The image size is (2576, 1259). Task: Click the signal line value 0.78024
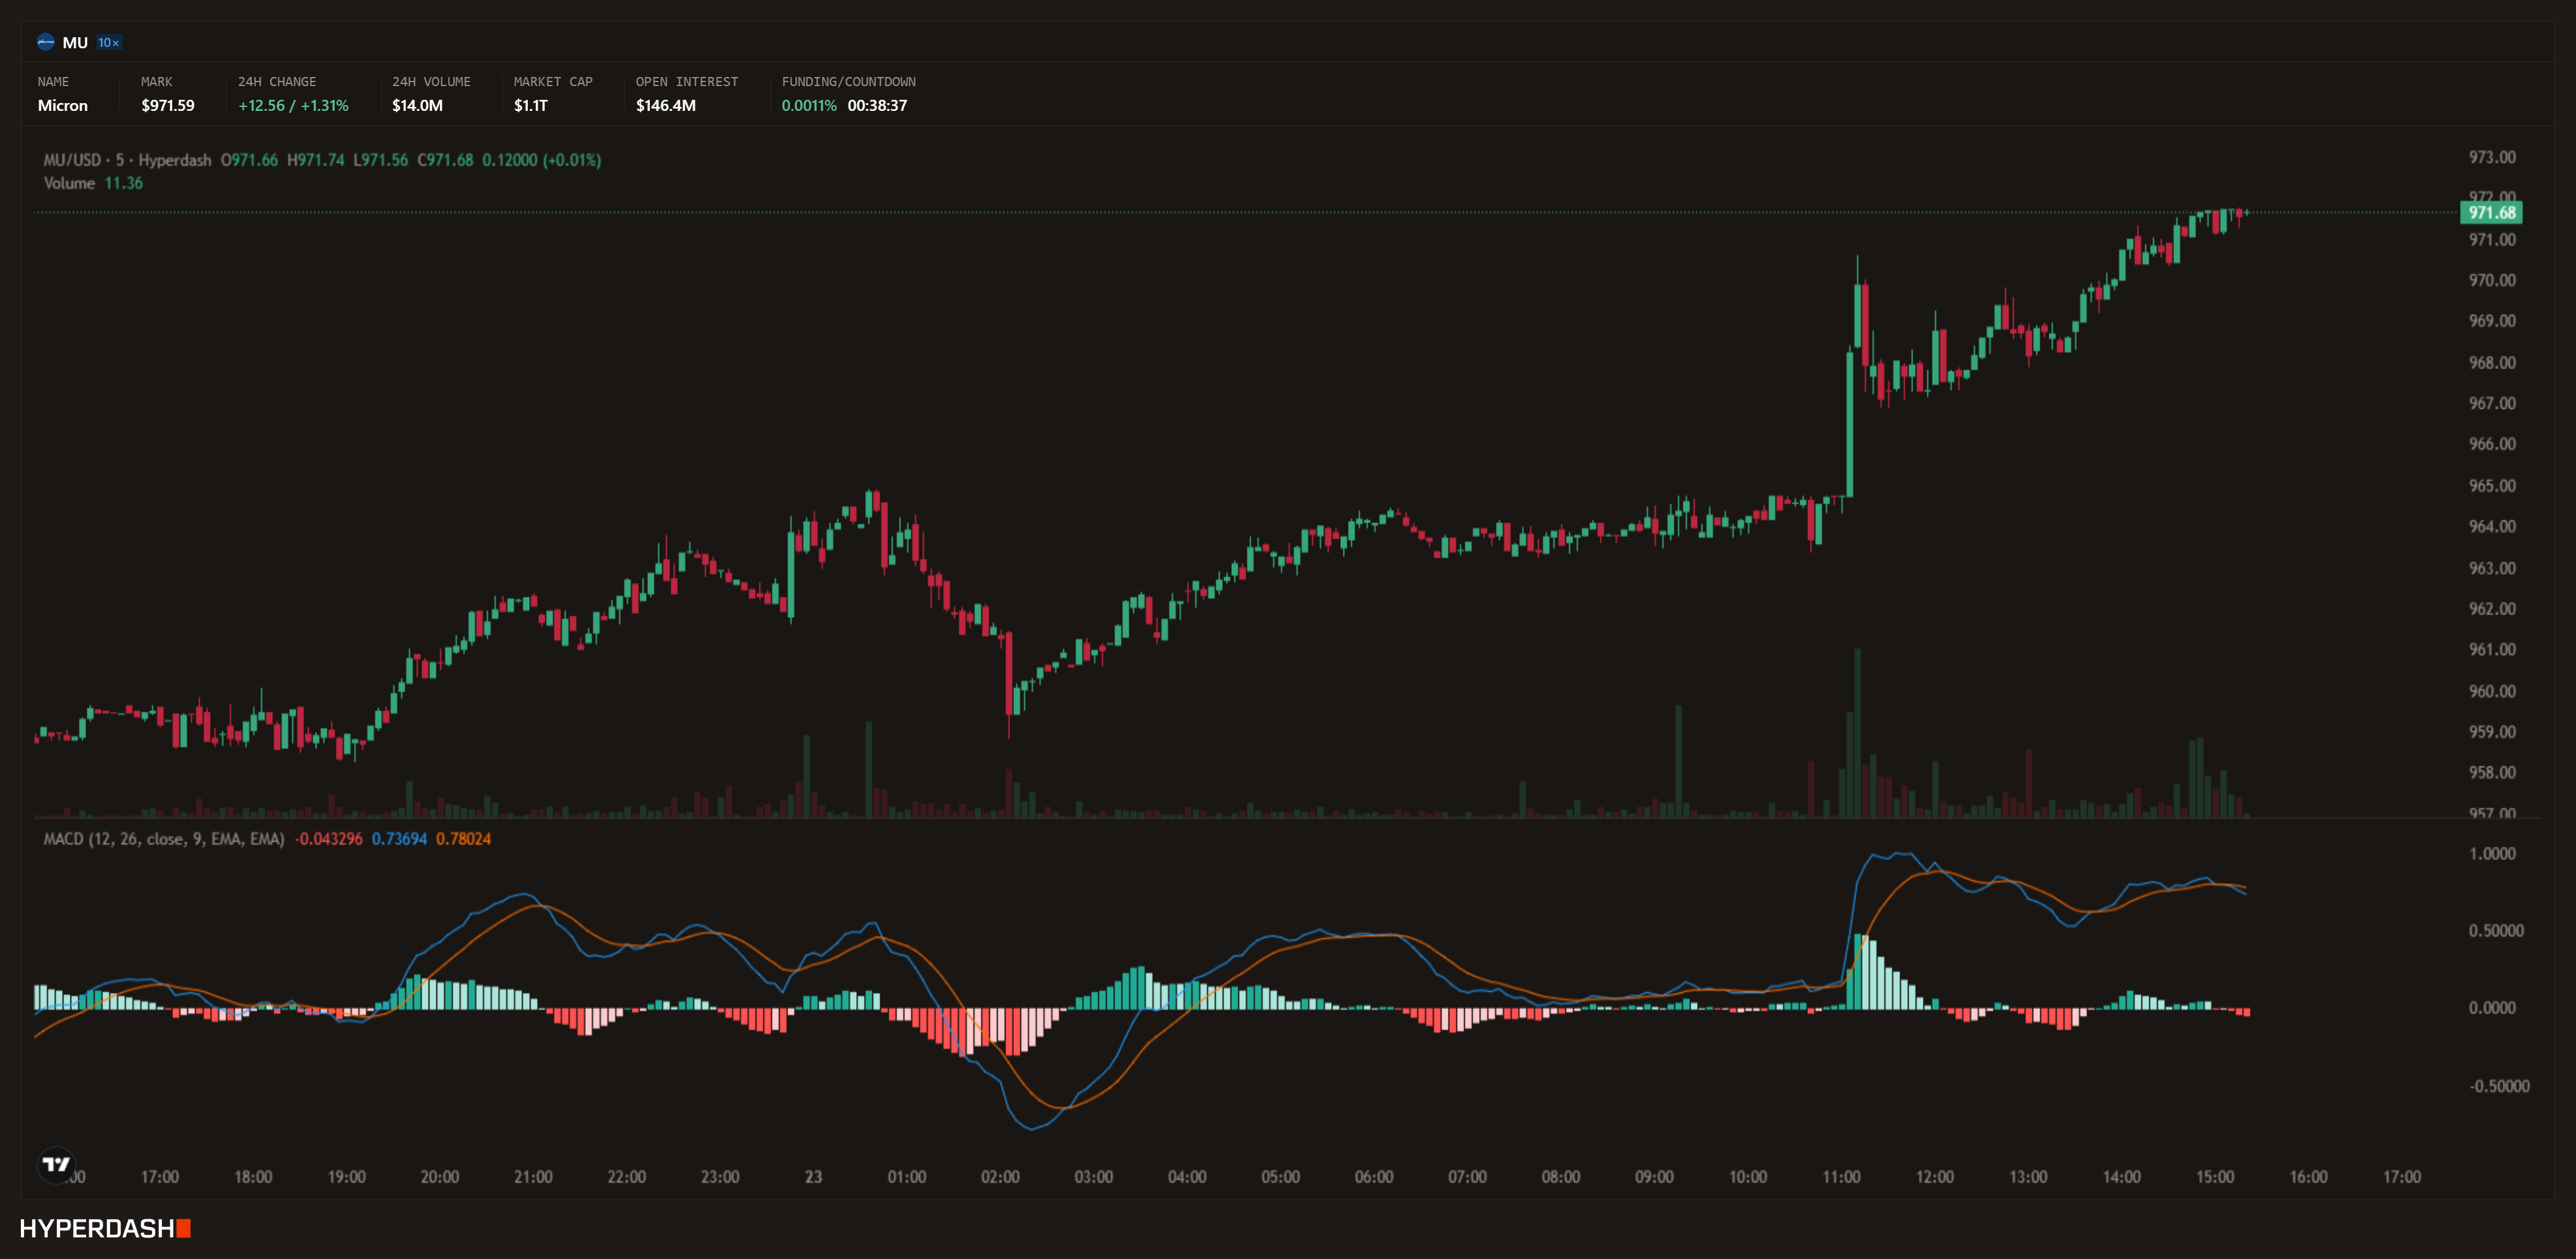tap(463, 839)
